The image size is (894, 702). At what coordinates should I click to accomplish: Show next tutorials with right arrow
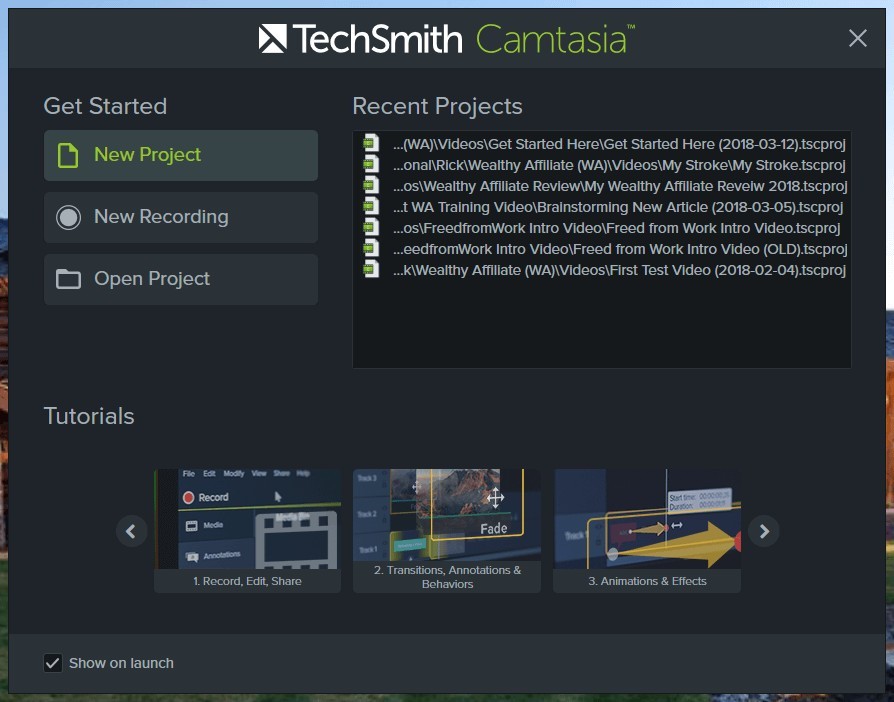click(x=763, y=531)
